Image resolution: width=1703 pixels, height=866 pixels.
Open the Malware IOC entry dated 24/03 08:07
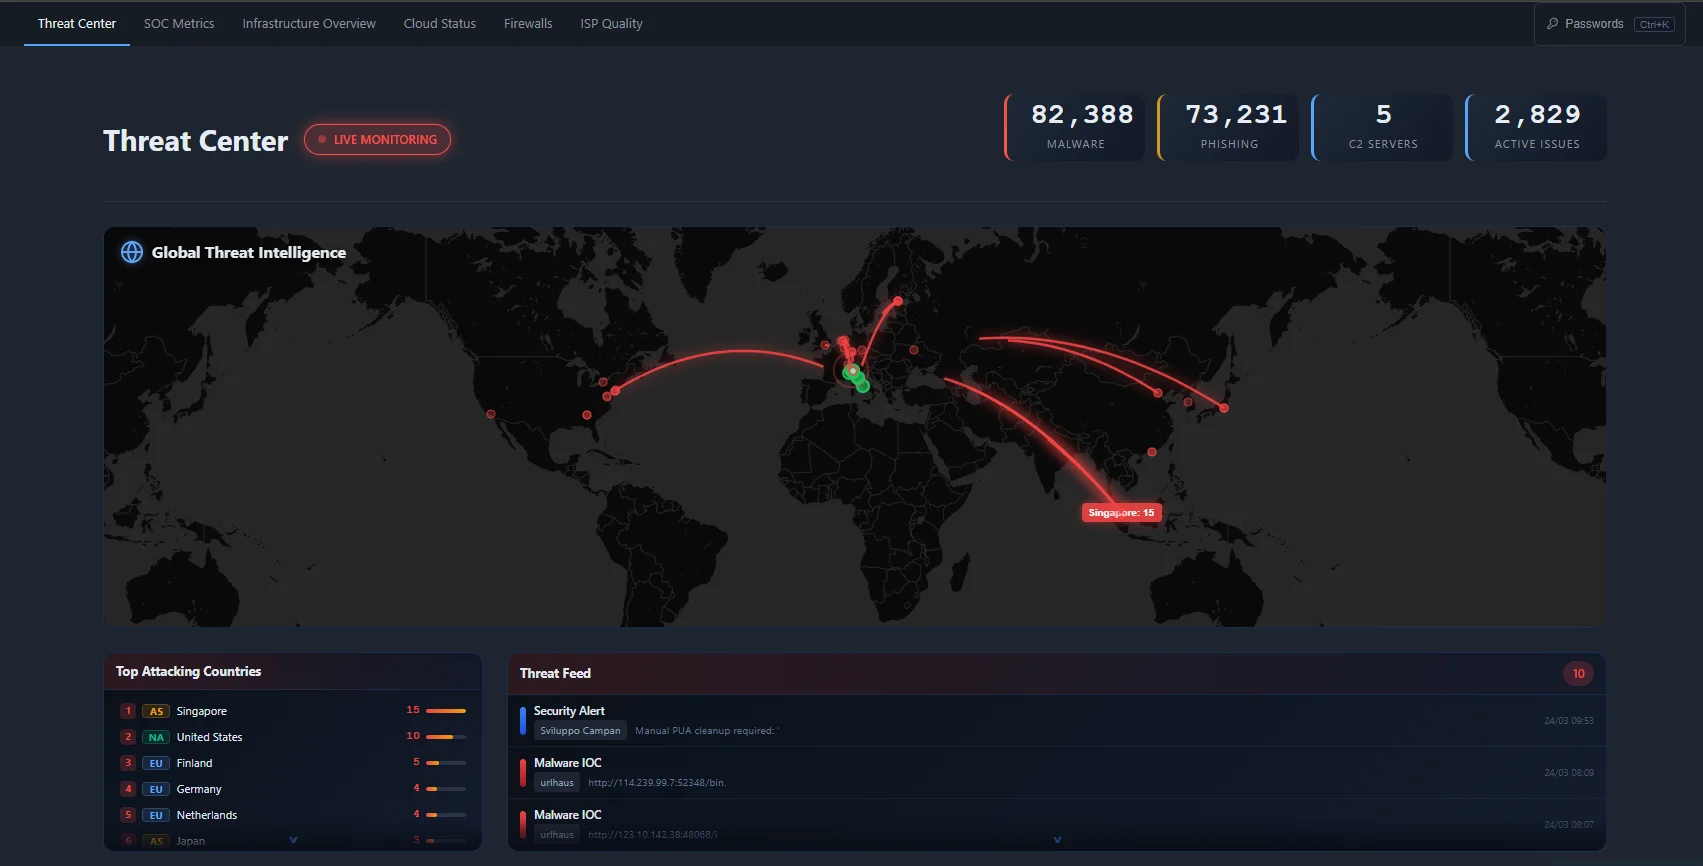click(1057, 825)
